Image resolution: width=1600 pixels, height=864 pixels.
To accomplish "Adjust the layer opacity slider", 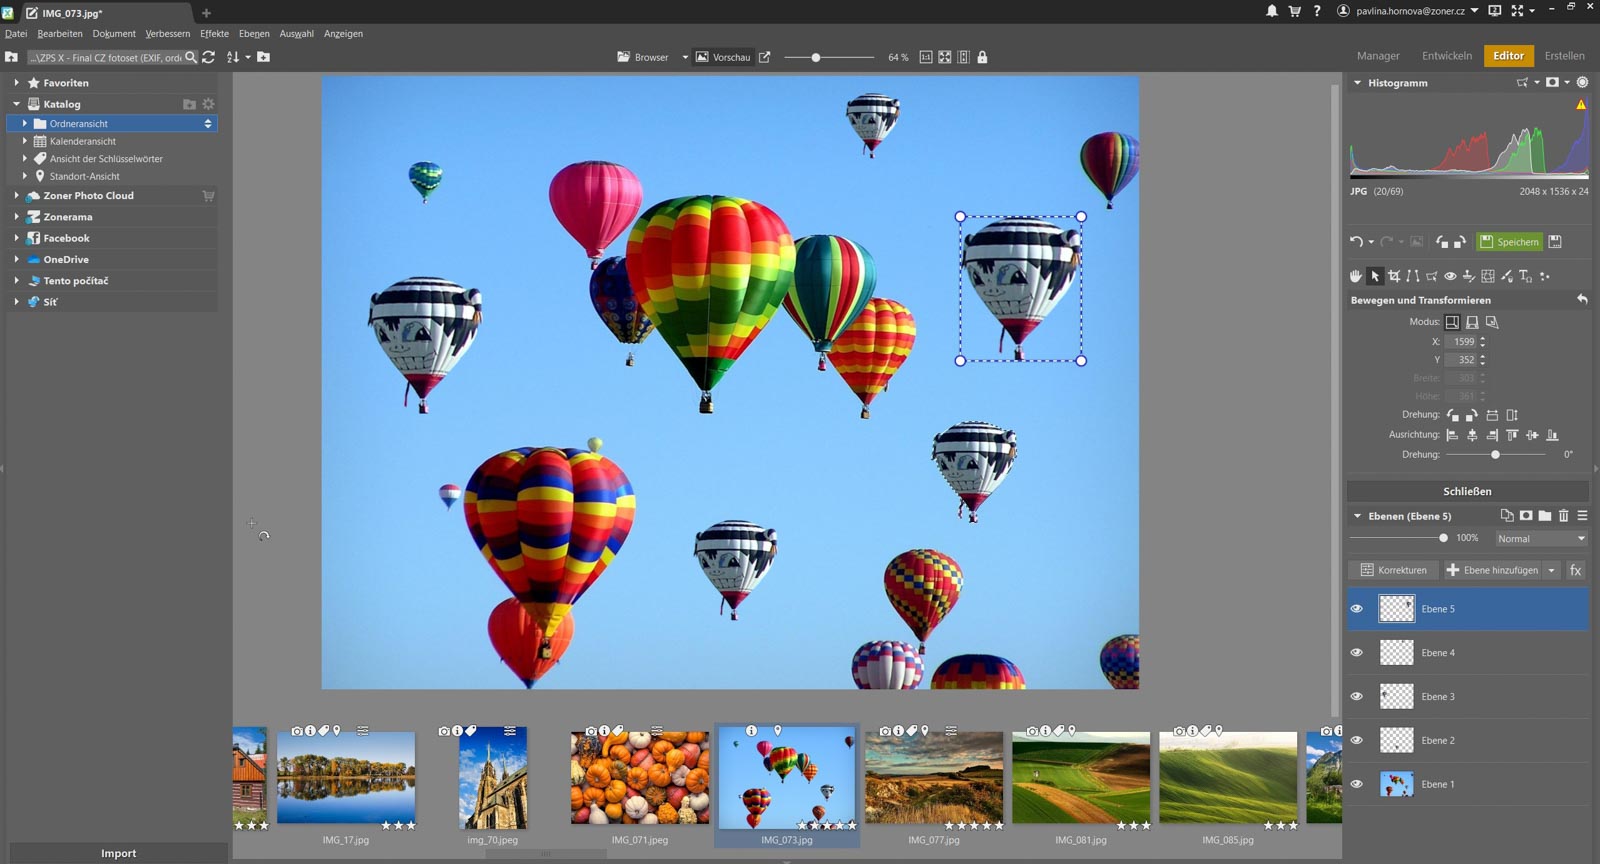I will [1443, 538].
